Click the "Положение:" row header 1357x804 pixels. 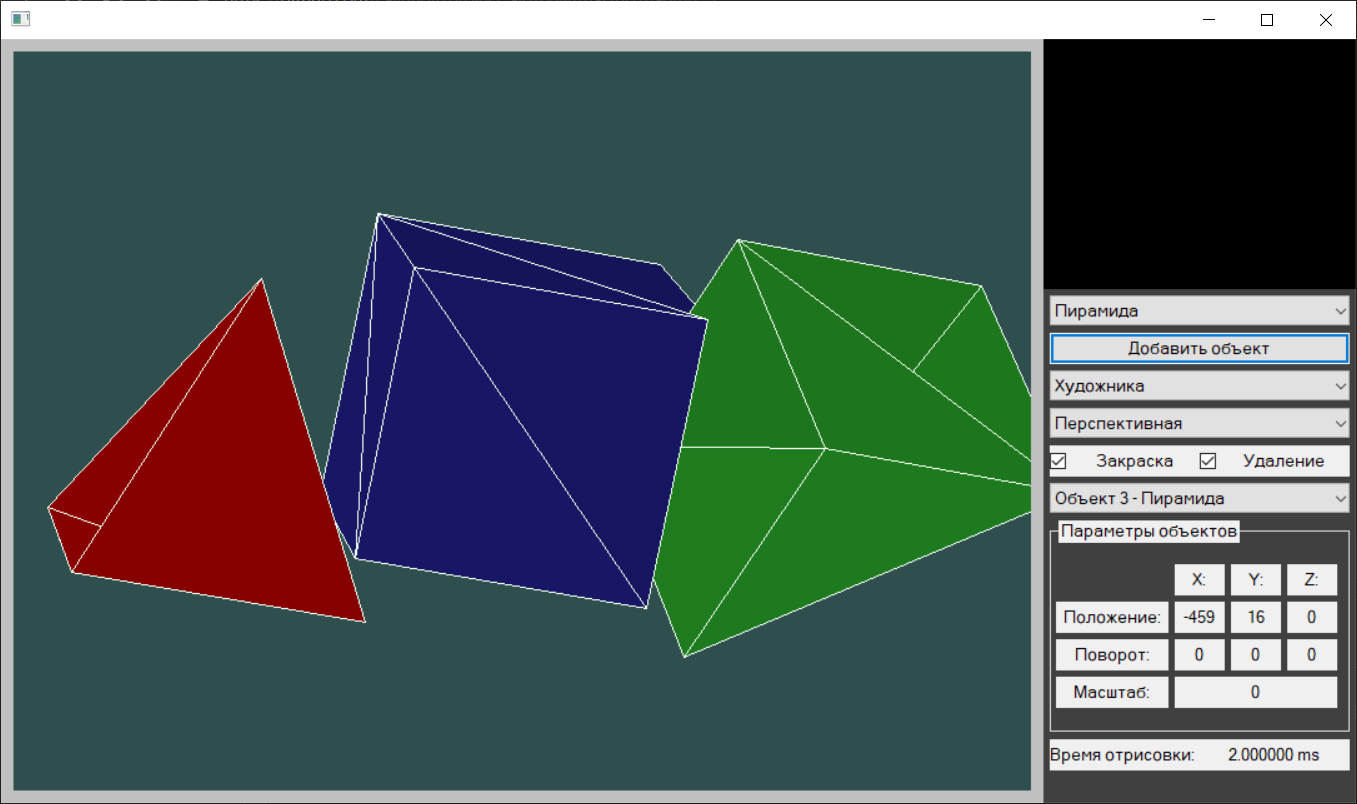click(1112, 617)
